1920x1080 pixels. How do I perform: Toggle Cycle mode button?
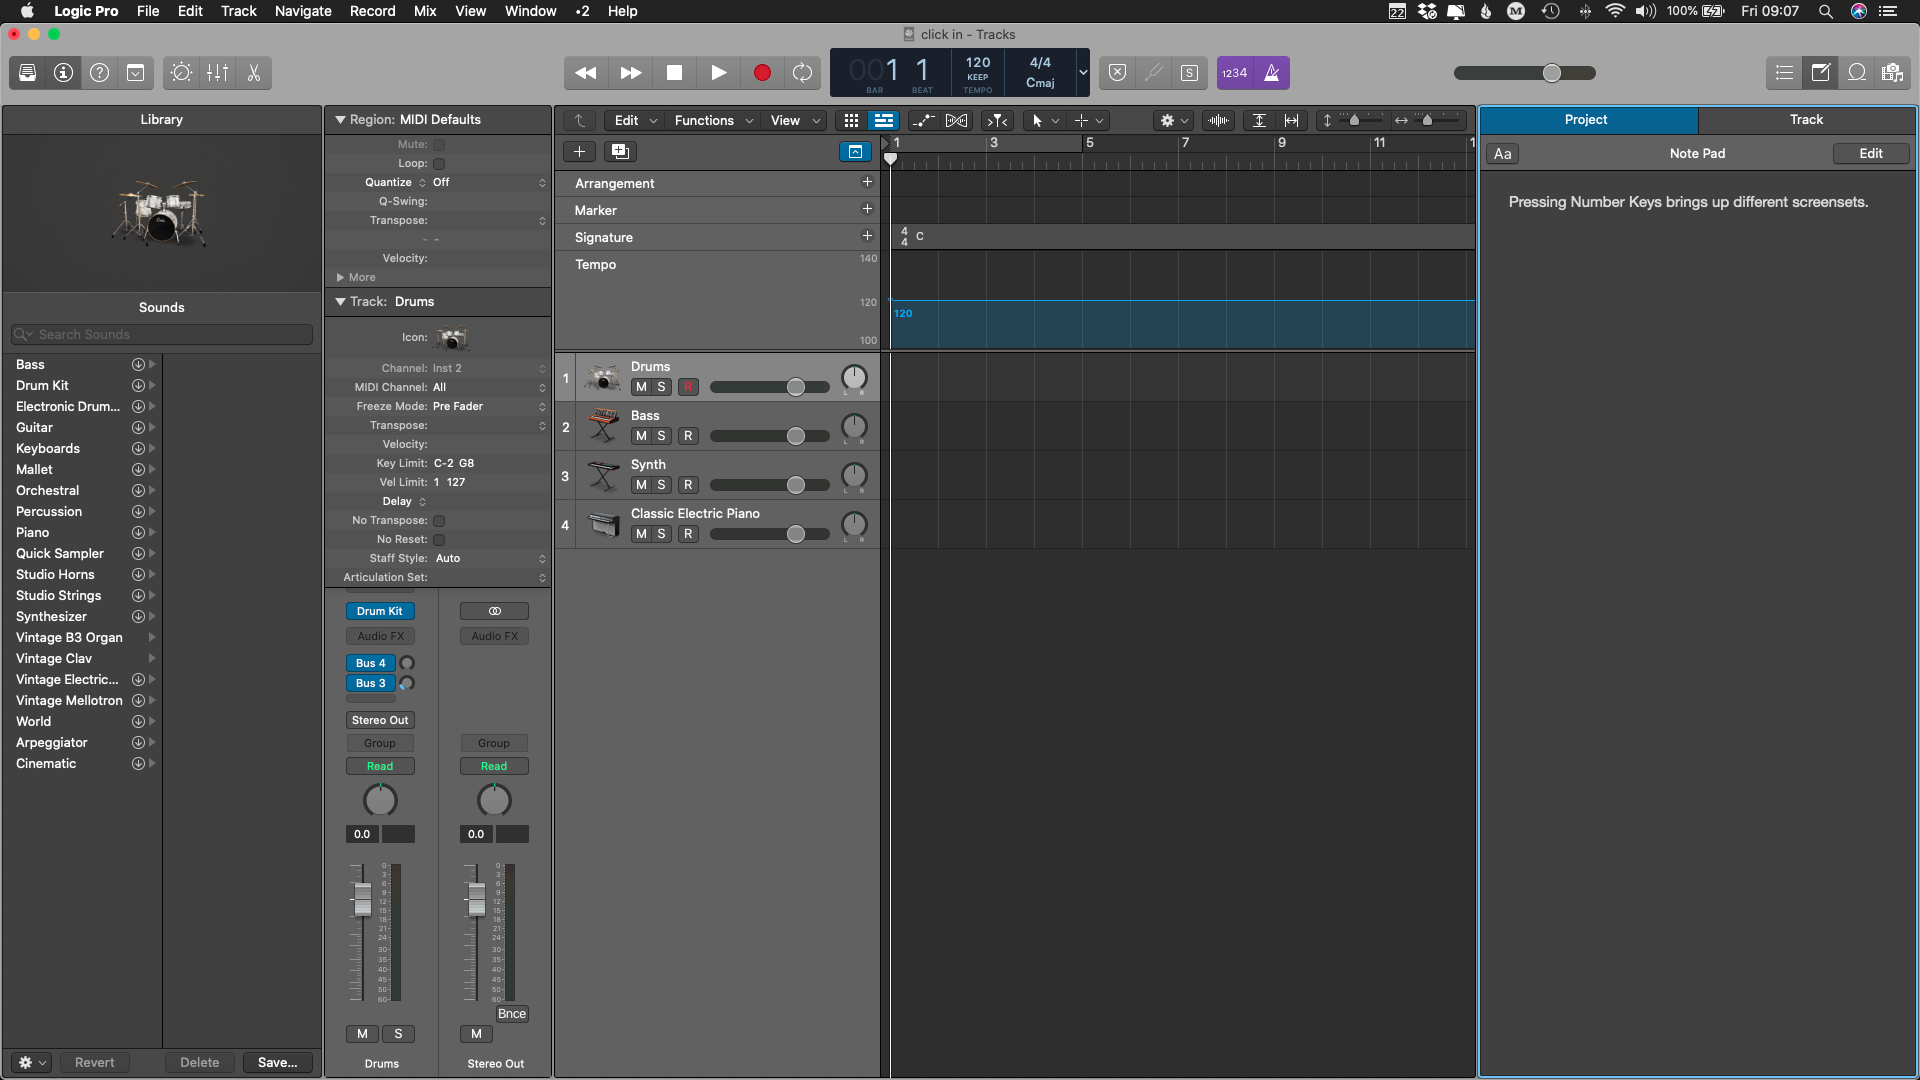[802, 73]
